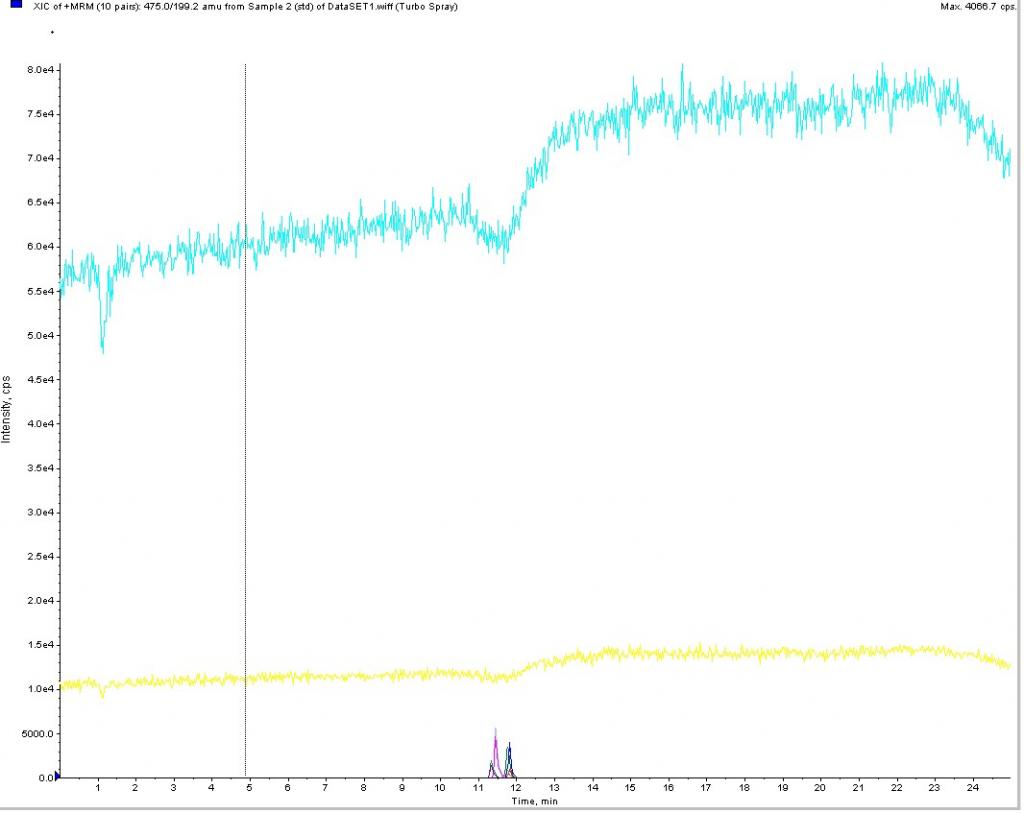The image size is (1024, 813).
Task: Click the 24 minute time tick label
Action: tap(972, 788)
